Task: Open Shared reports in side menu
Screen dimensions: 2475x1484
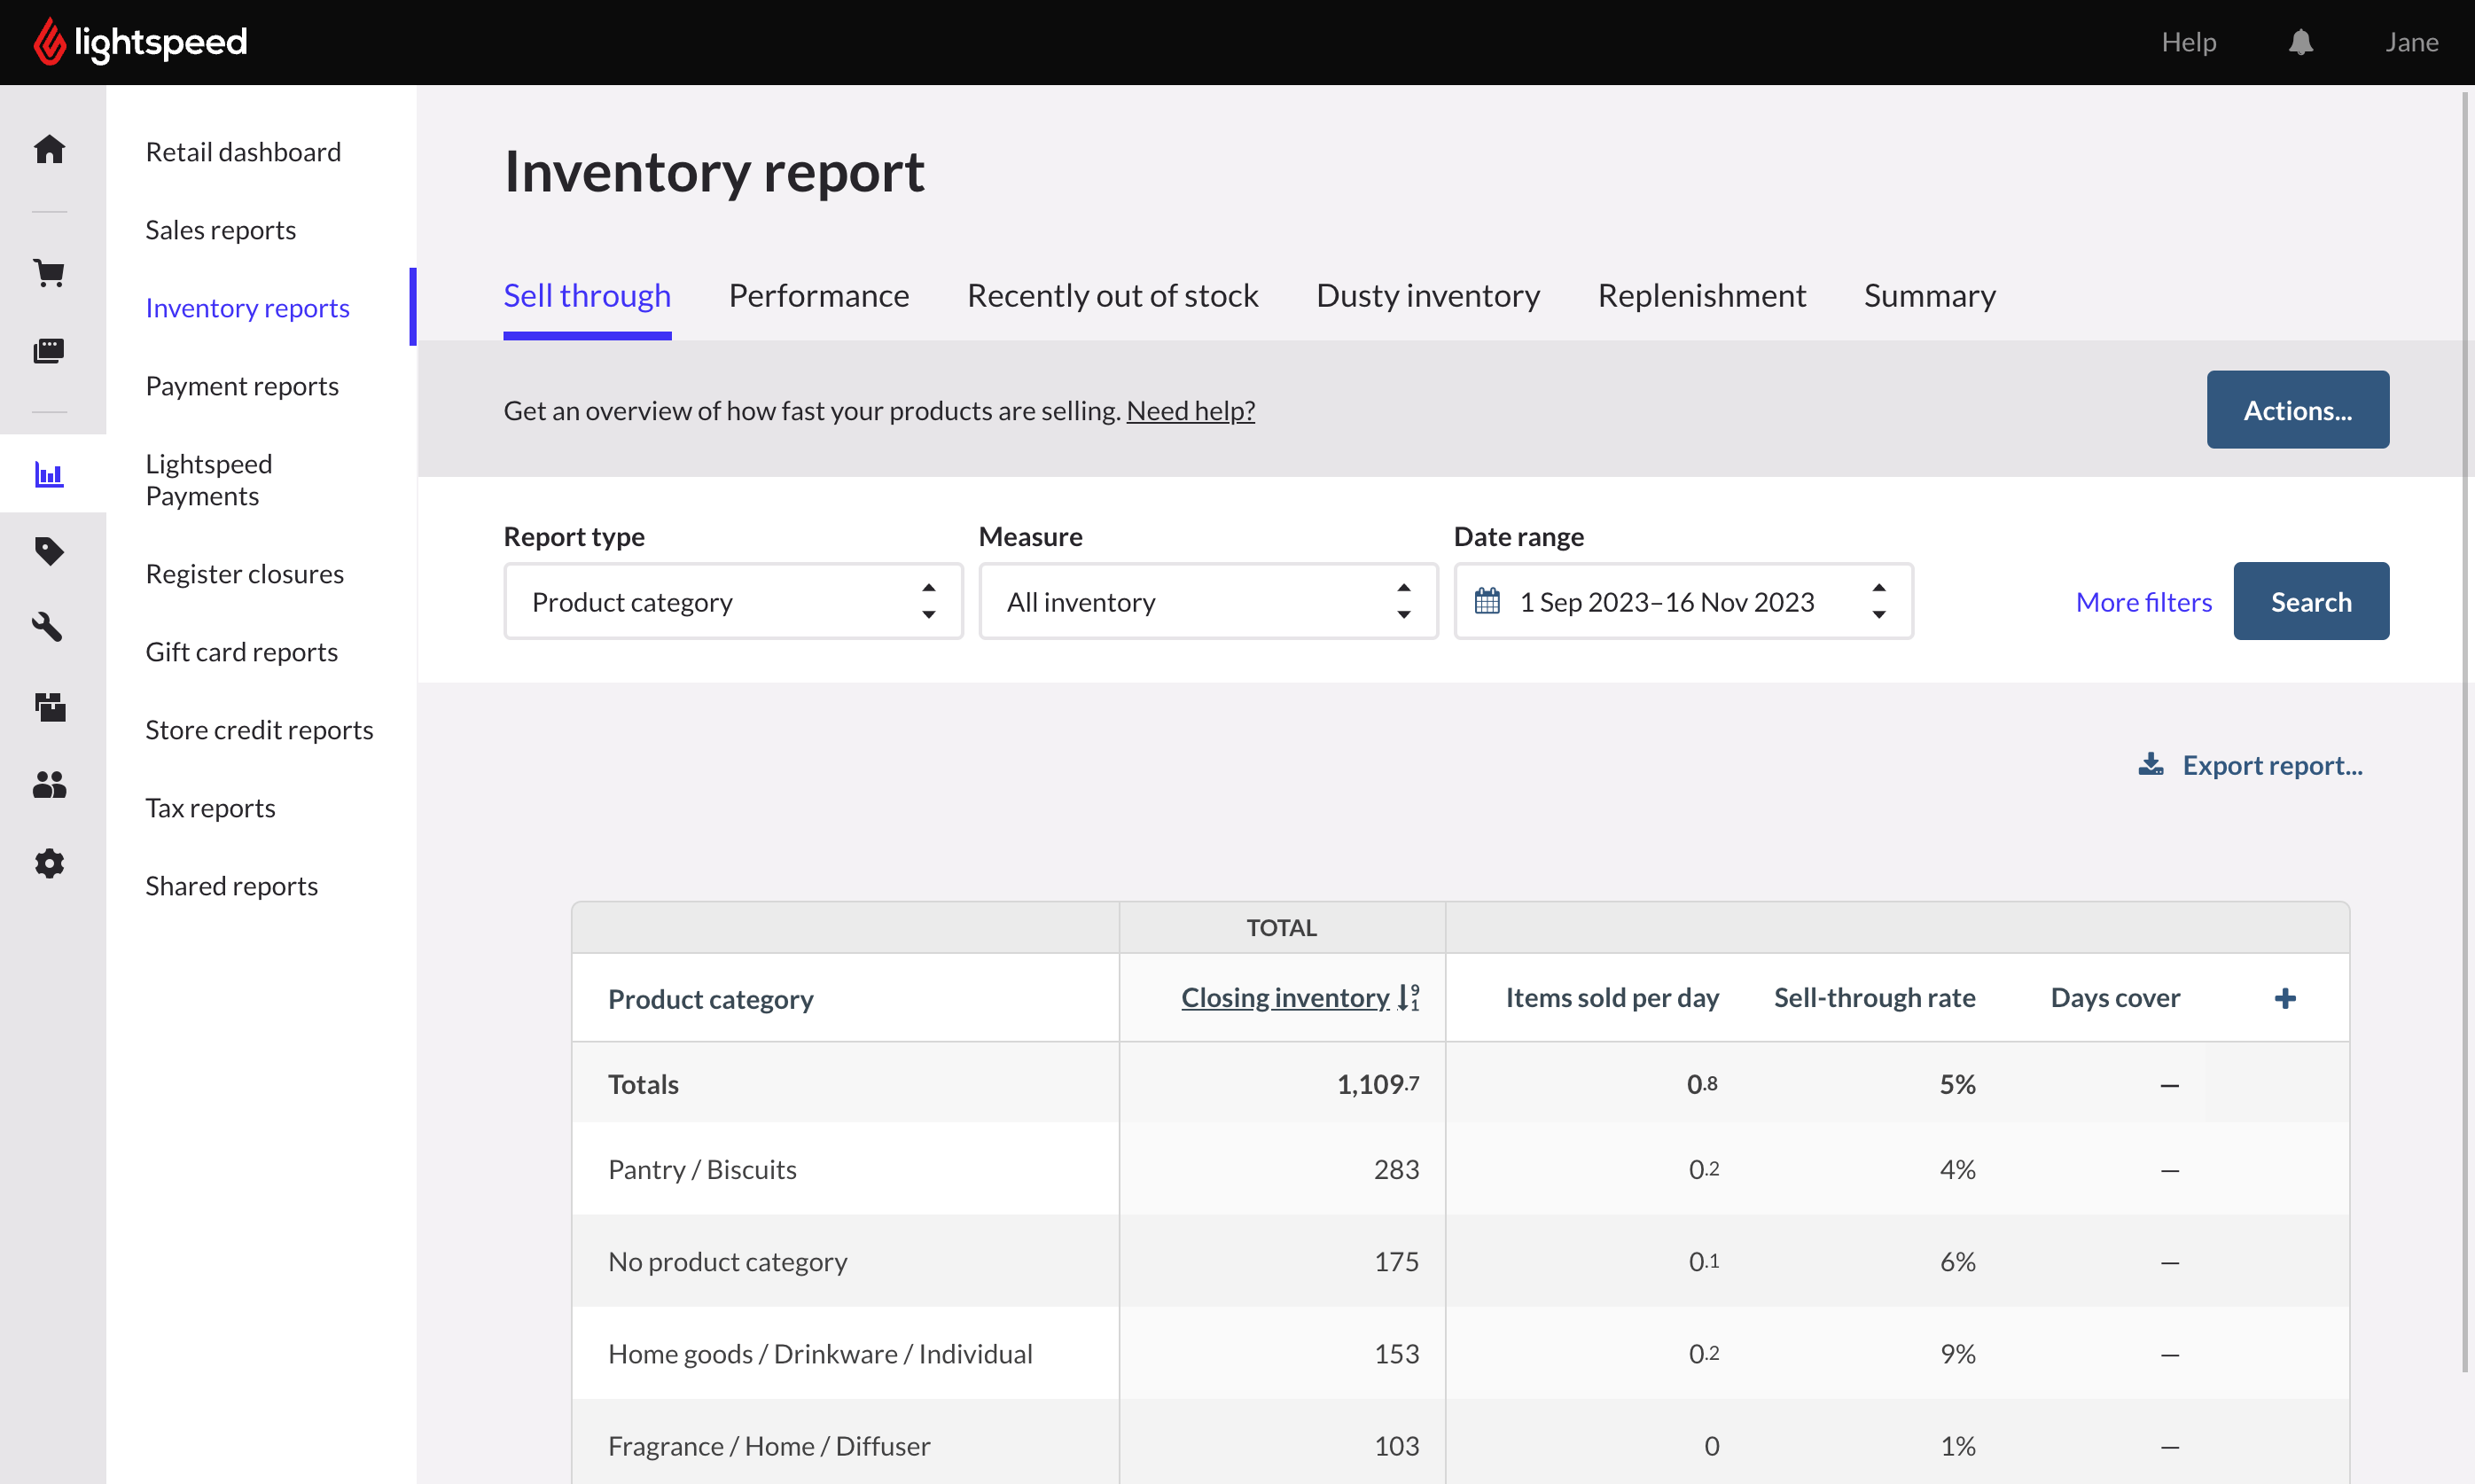Action: pos(232,885)
